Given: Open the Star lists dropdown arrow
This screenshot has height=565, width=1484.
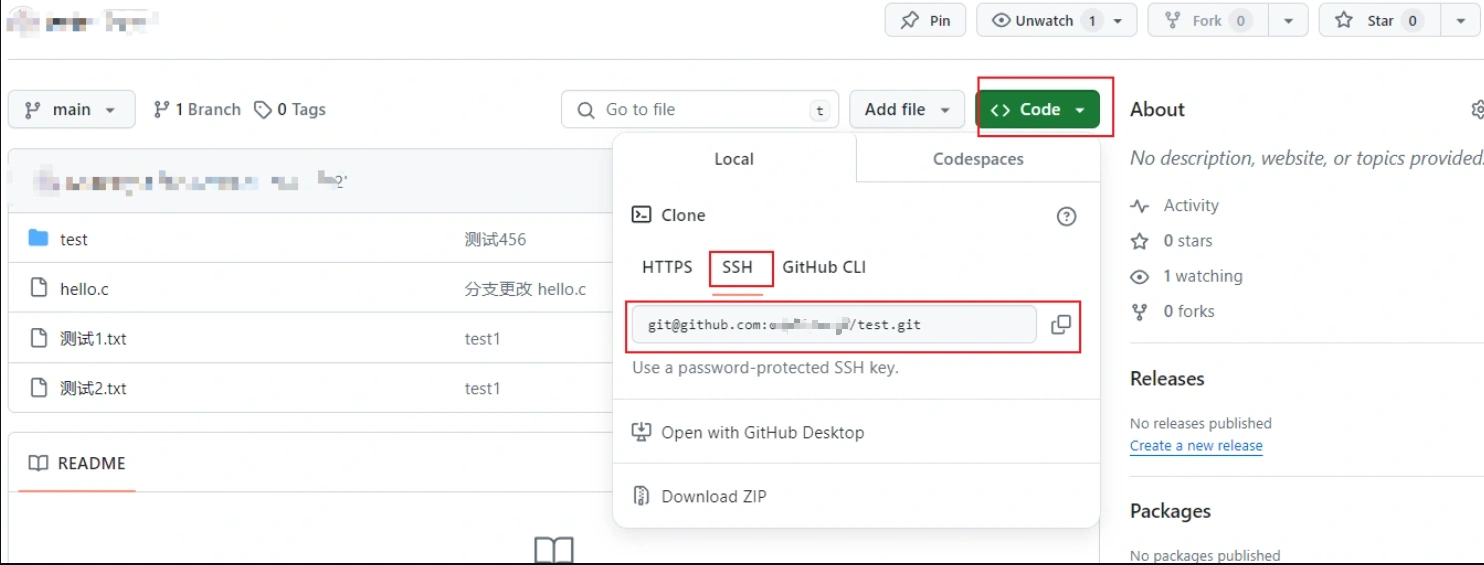Looking at the screenshot, I should point(1460,20).
